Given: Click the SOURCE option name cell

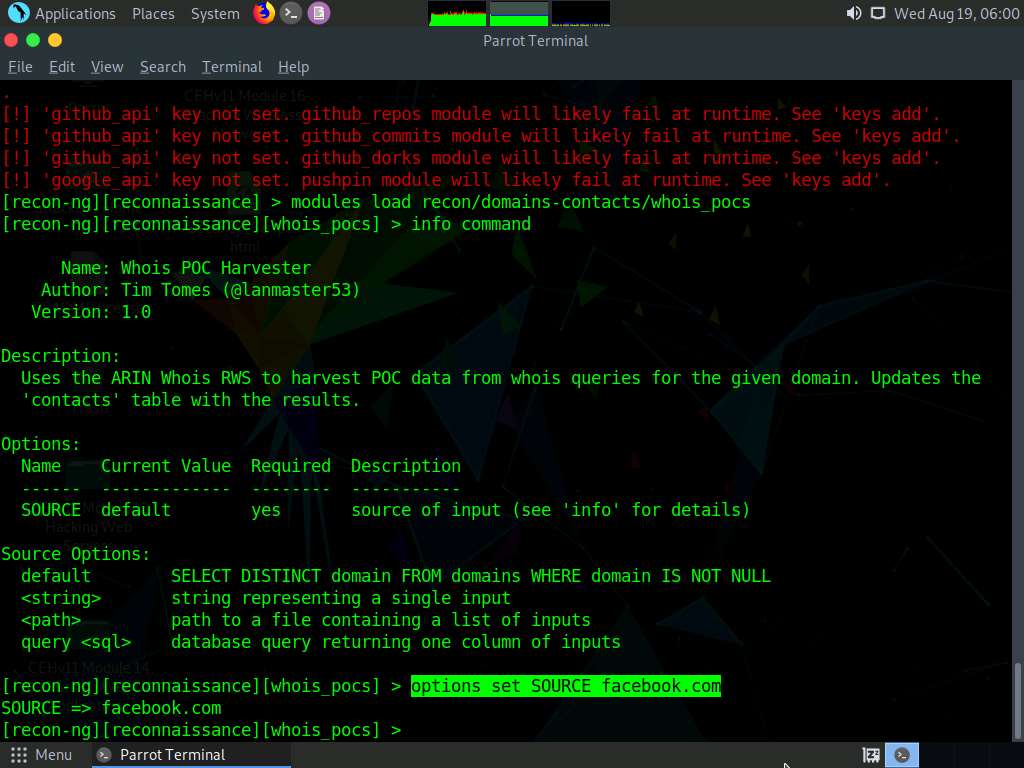Looking at the screenshot, I should 51,510.
